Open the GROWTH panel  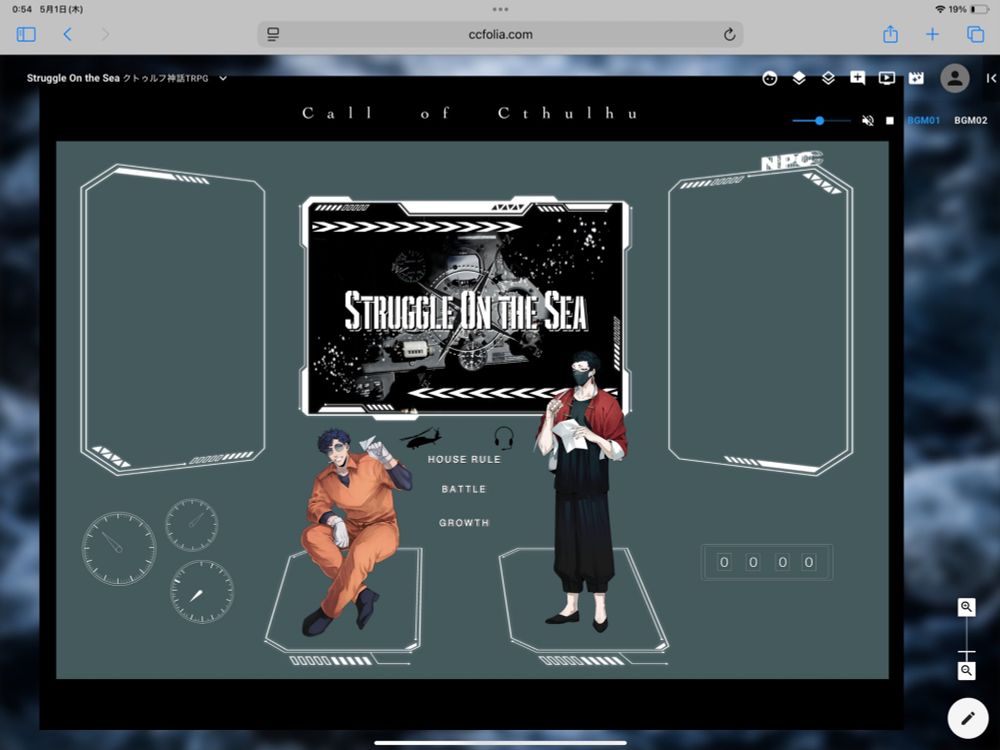pyautogui.click(x=464, y=522)
